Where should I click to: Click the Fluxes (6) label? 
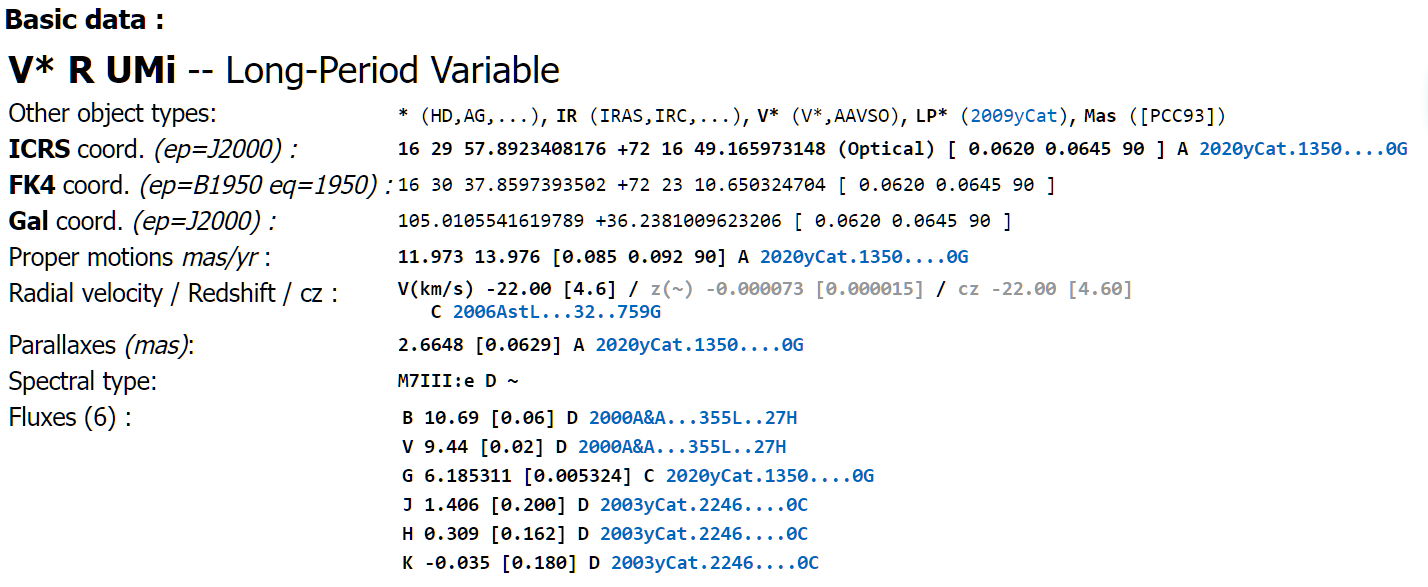(x=70, y=418)
